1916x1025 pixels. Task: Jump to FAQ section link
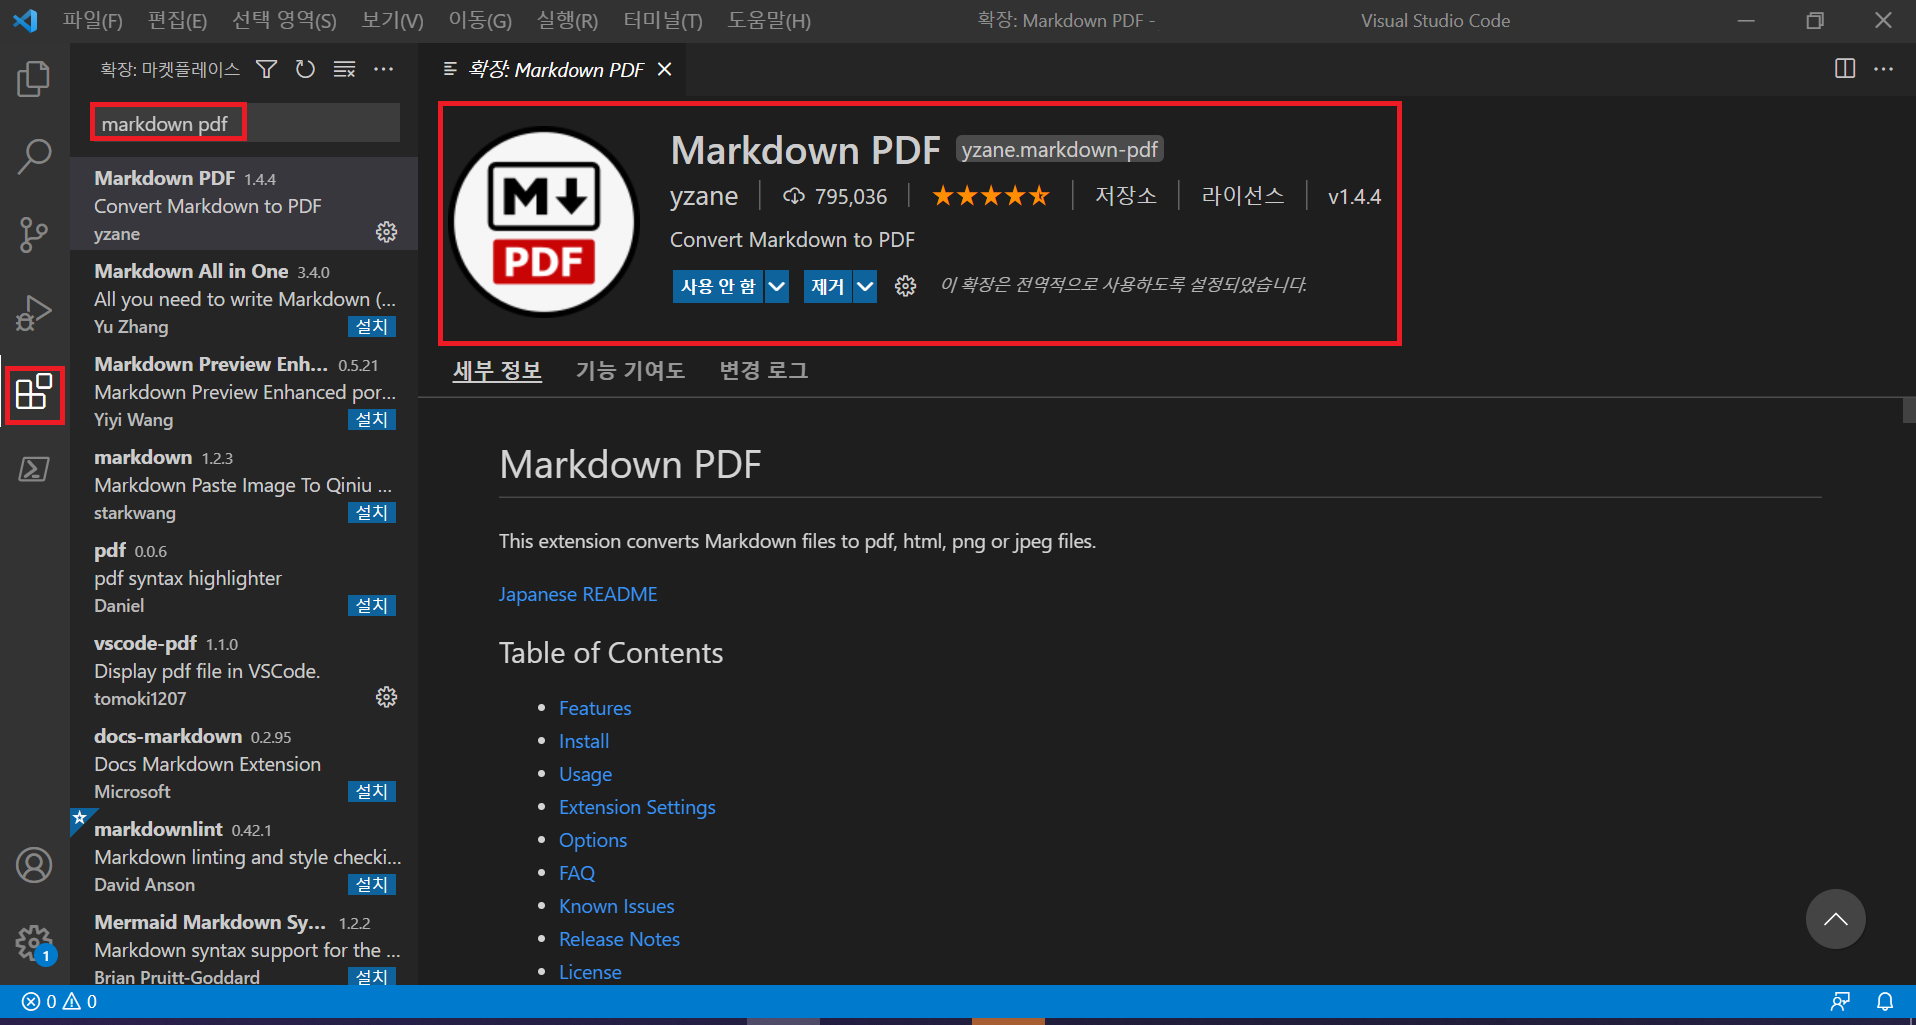click(577, 873)
